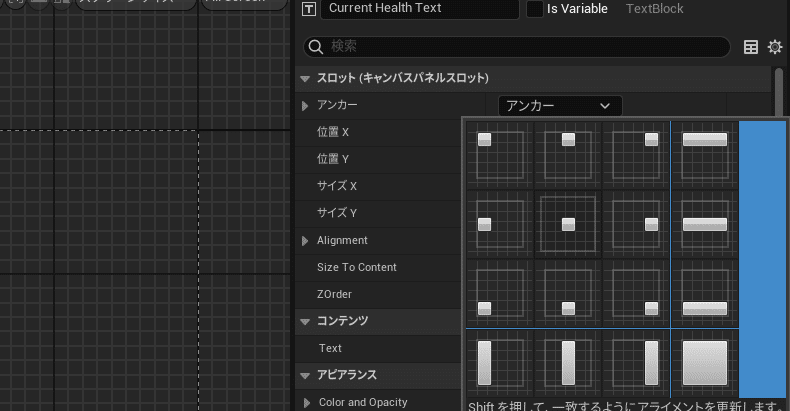
Task: Click the TextBlock widget type icon
Action: pos(309,9)
